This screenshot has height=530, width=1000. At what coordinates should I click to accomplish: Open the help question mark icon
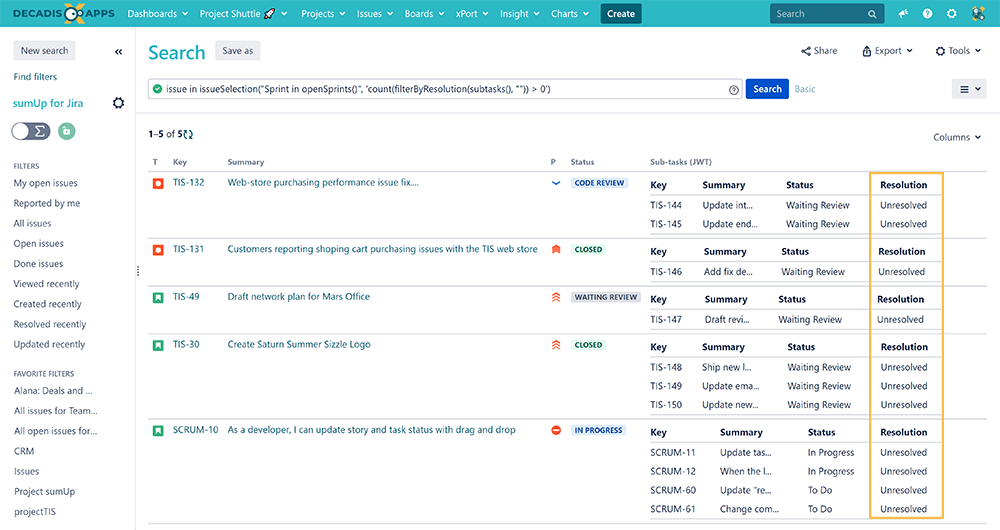tap(927, 13)
